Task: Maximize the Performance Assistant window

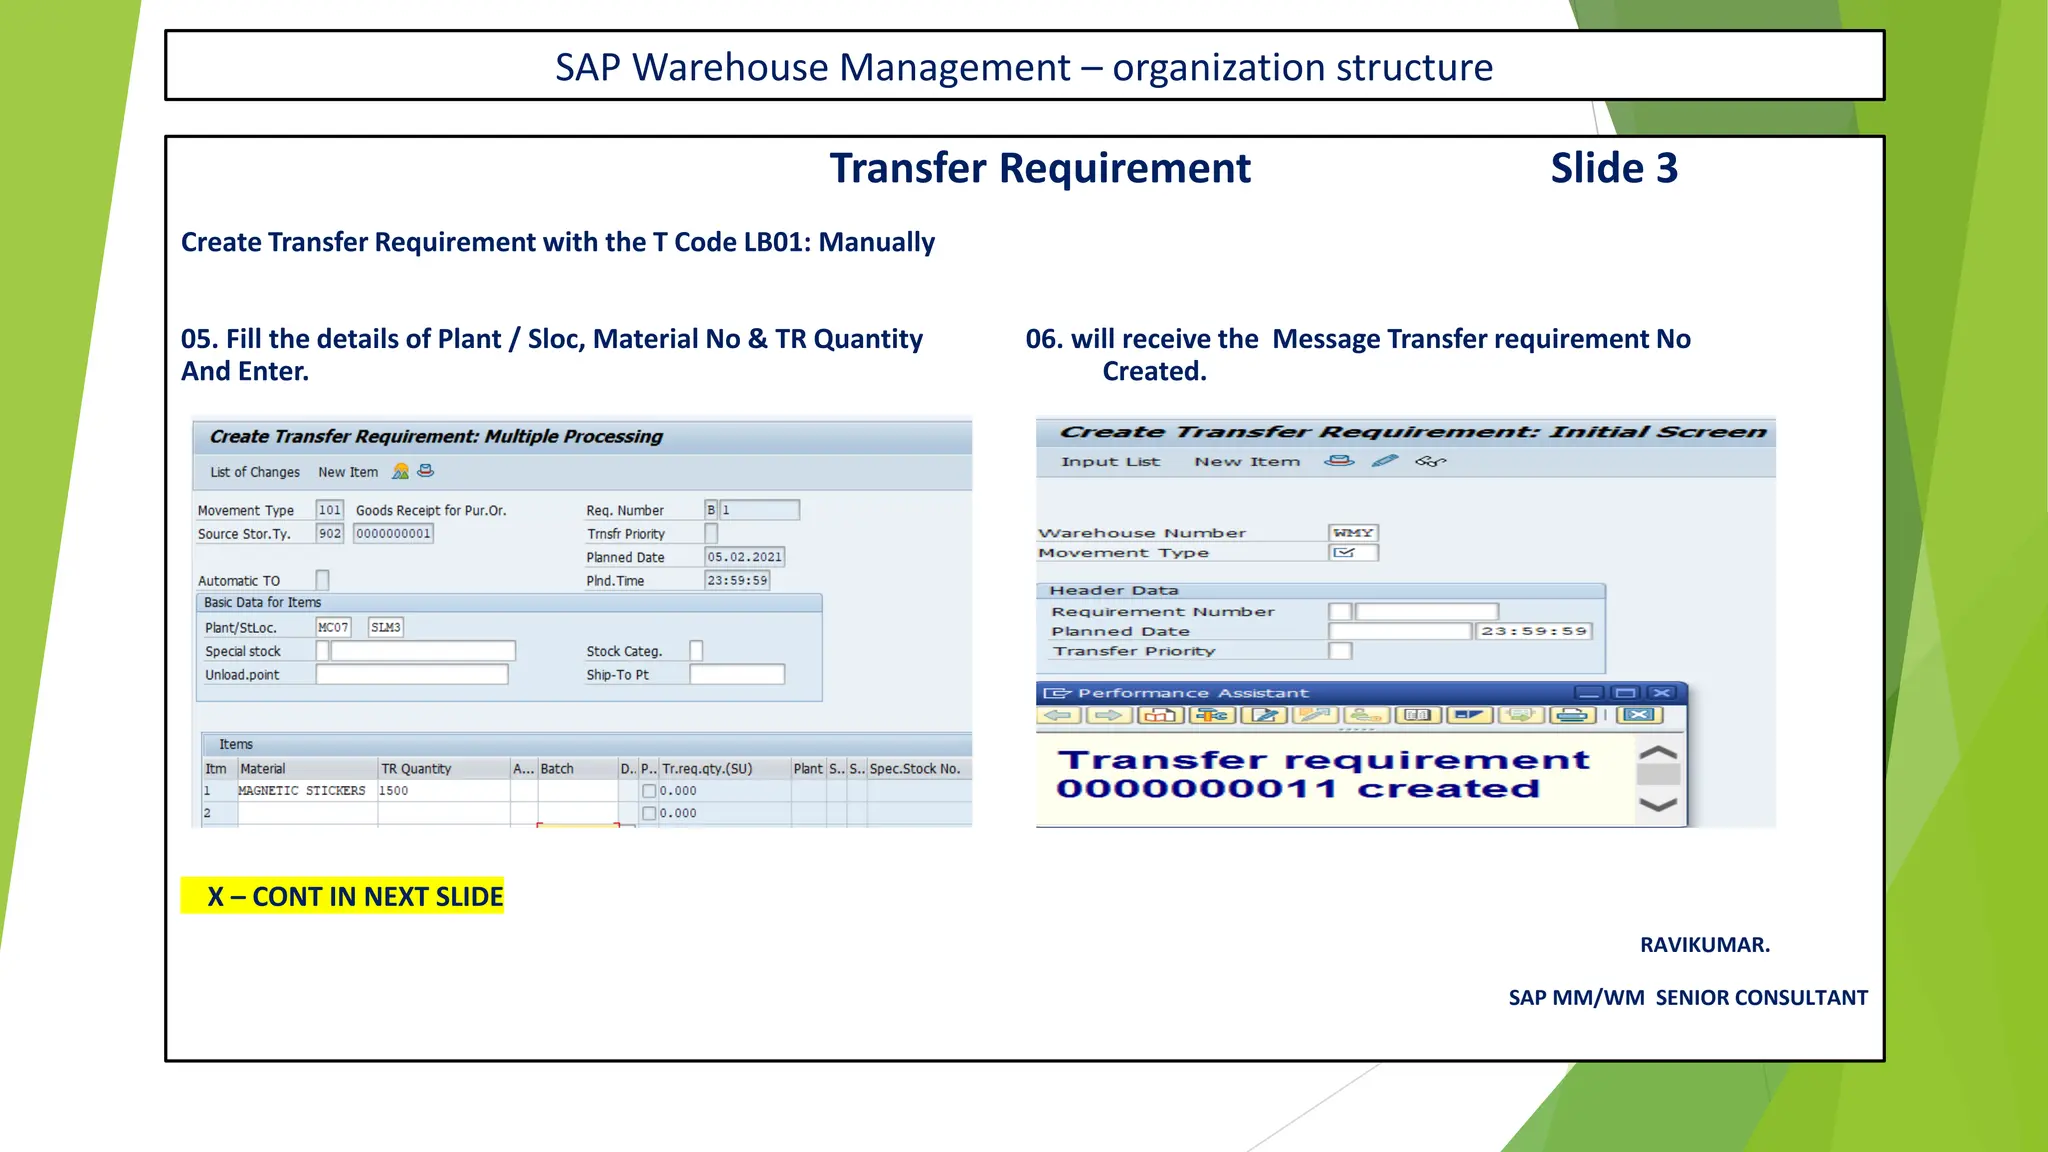Action: (1626, 693)
